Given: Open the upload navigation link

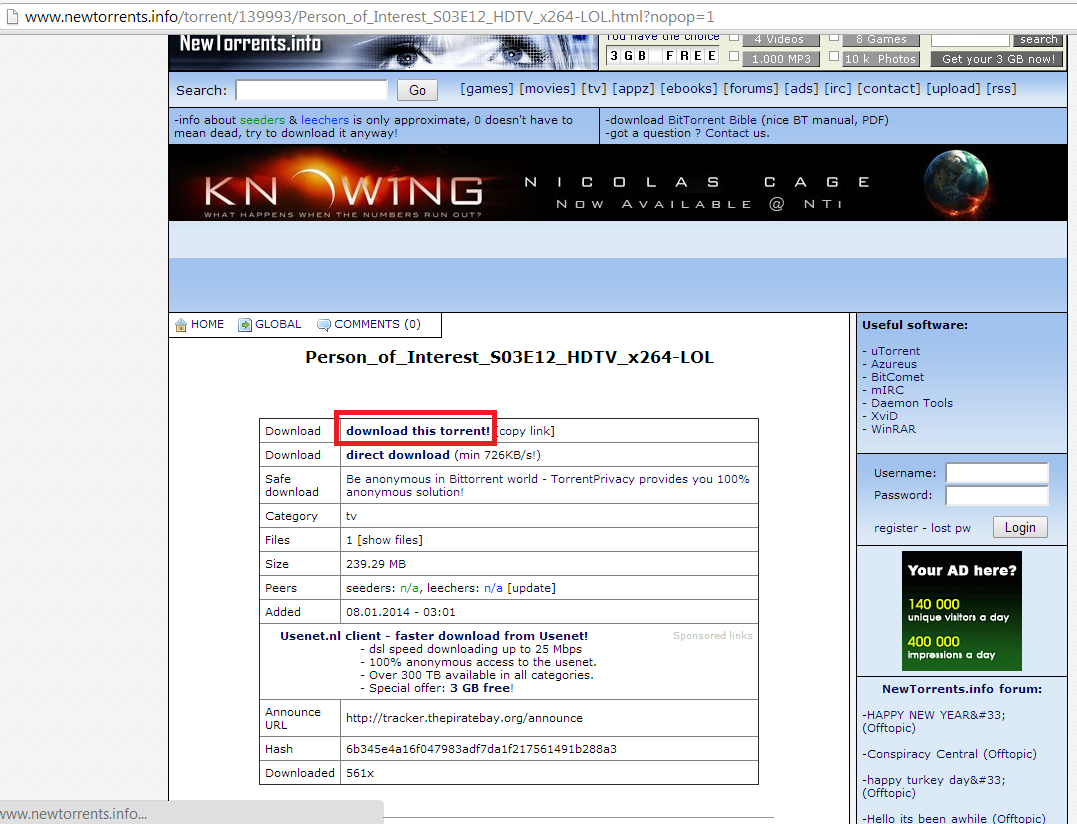Looking at the screenshot, I should (953, 89).
